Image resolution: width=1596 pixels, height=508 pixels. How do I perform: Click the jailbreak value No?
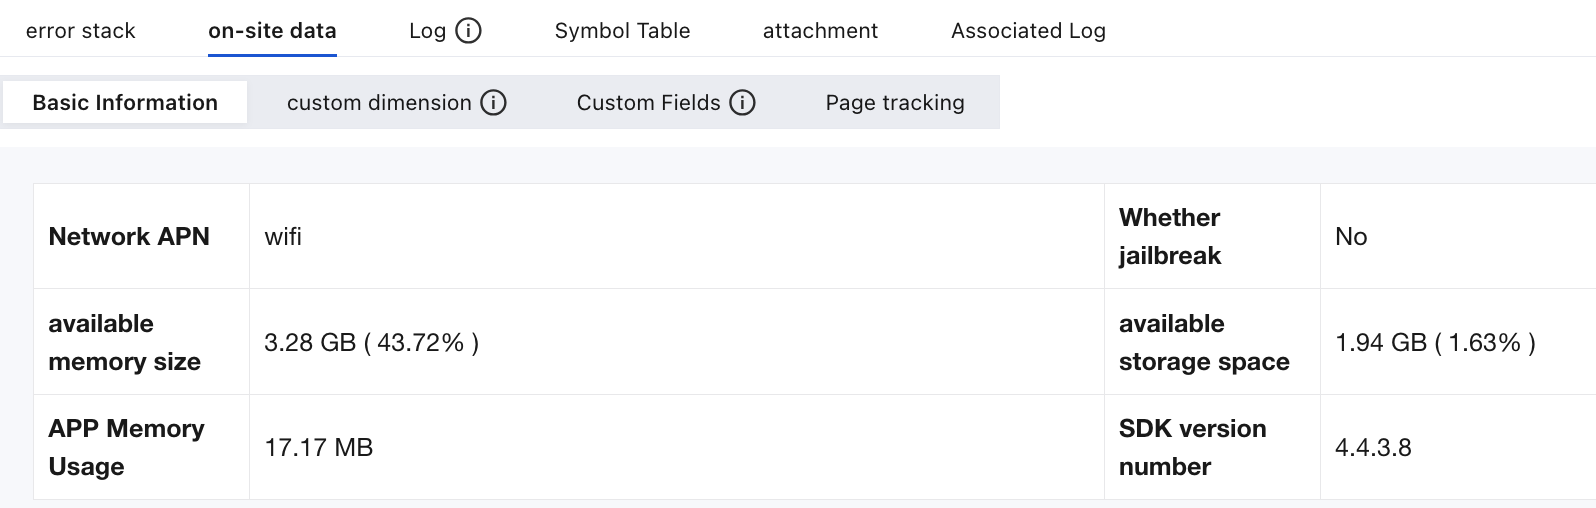click(x=1351, y=237)
